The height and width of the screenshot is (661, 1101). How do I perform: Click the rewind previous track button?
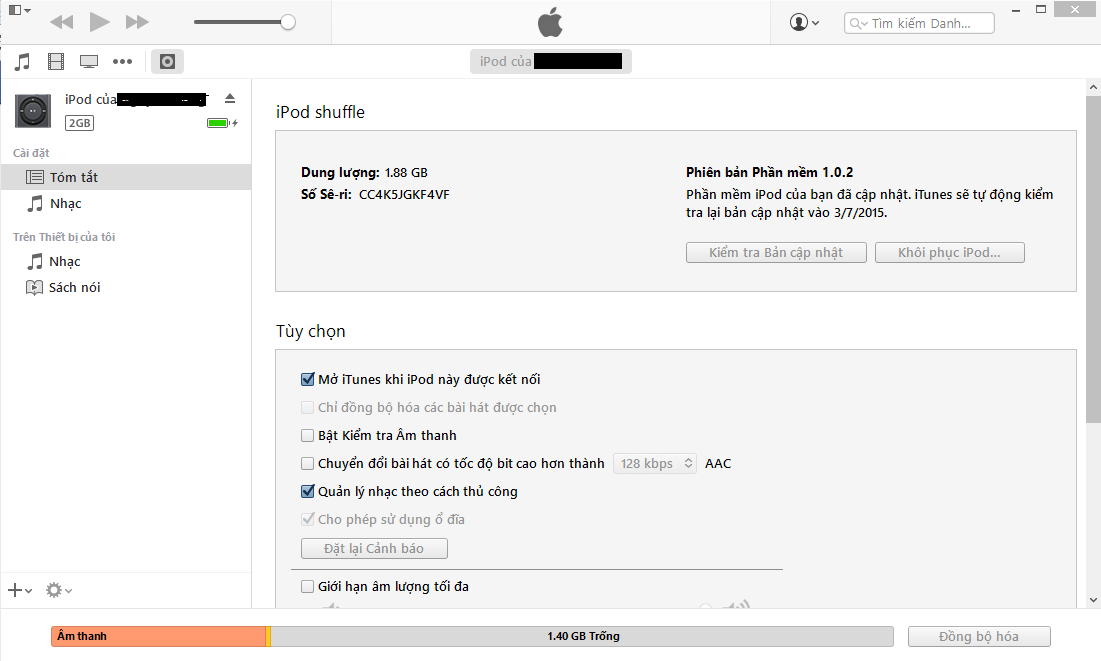[62, 22]
